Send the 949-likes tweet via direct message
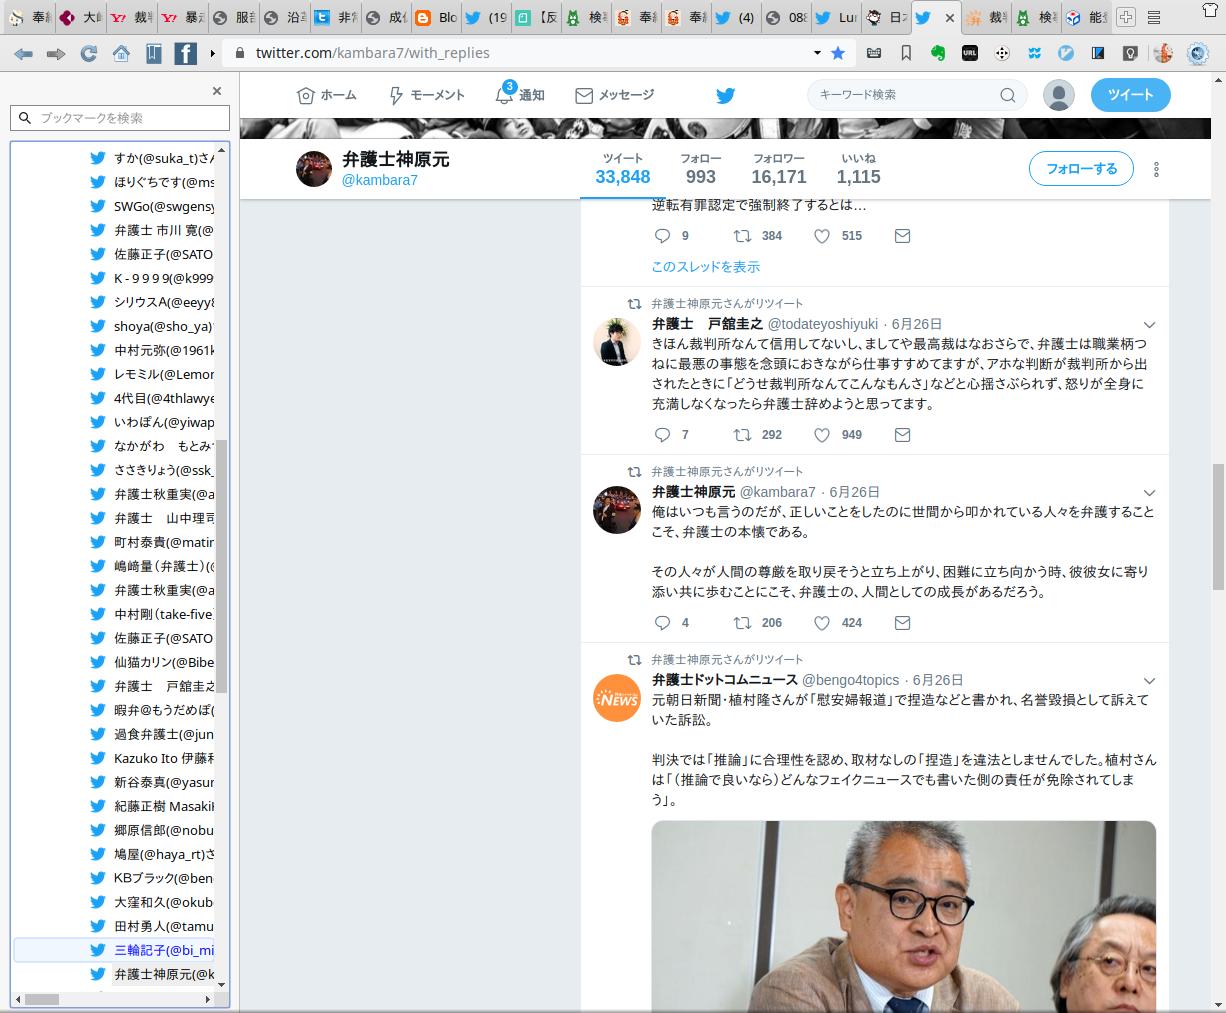 (902, 435)
